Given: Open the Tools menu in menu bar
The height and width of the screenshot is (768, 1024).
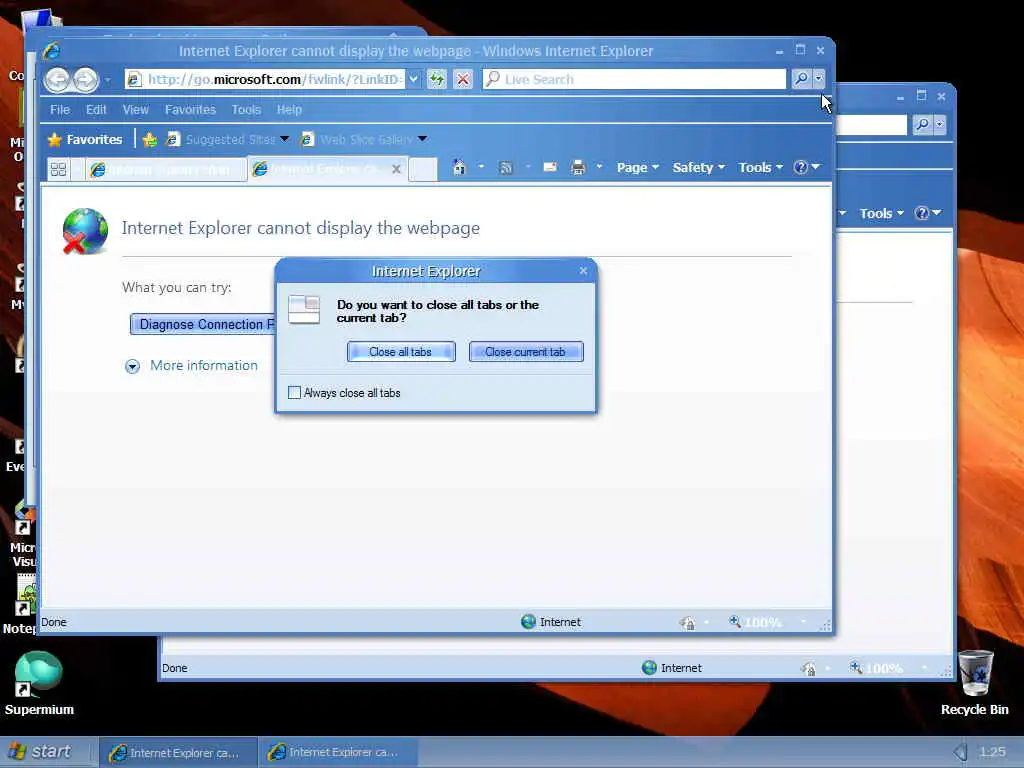Looking at the screenshot, I should pos(246,110).
